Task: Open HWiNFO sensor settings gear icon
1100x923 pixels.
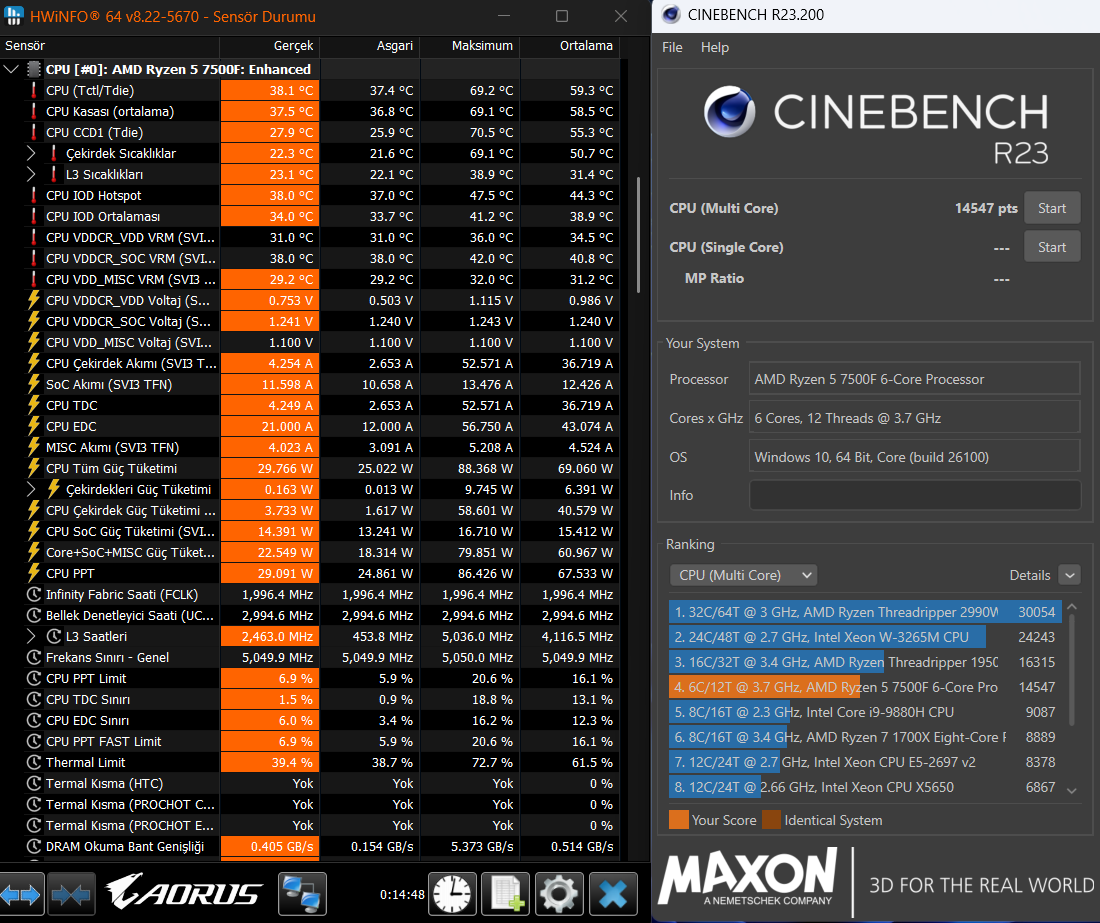Action: (559, 894)
